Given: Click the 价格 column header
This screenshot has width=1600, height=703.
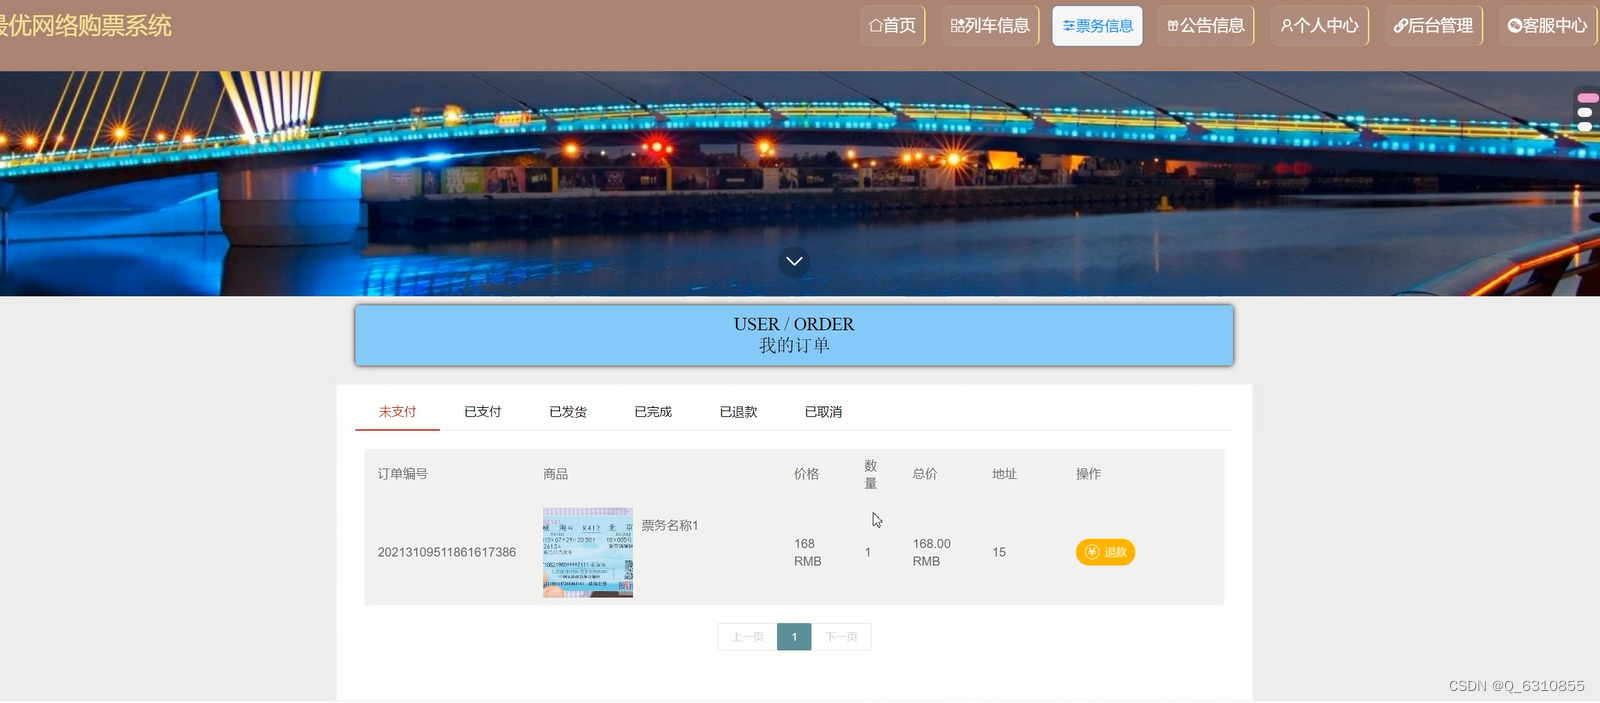Looking at the screenshot, I should (807, 474).
